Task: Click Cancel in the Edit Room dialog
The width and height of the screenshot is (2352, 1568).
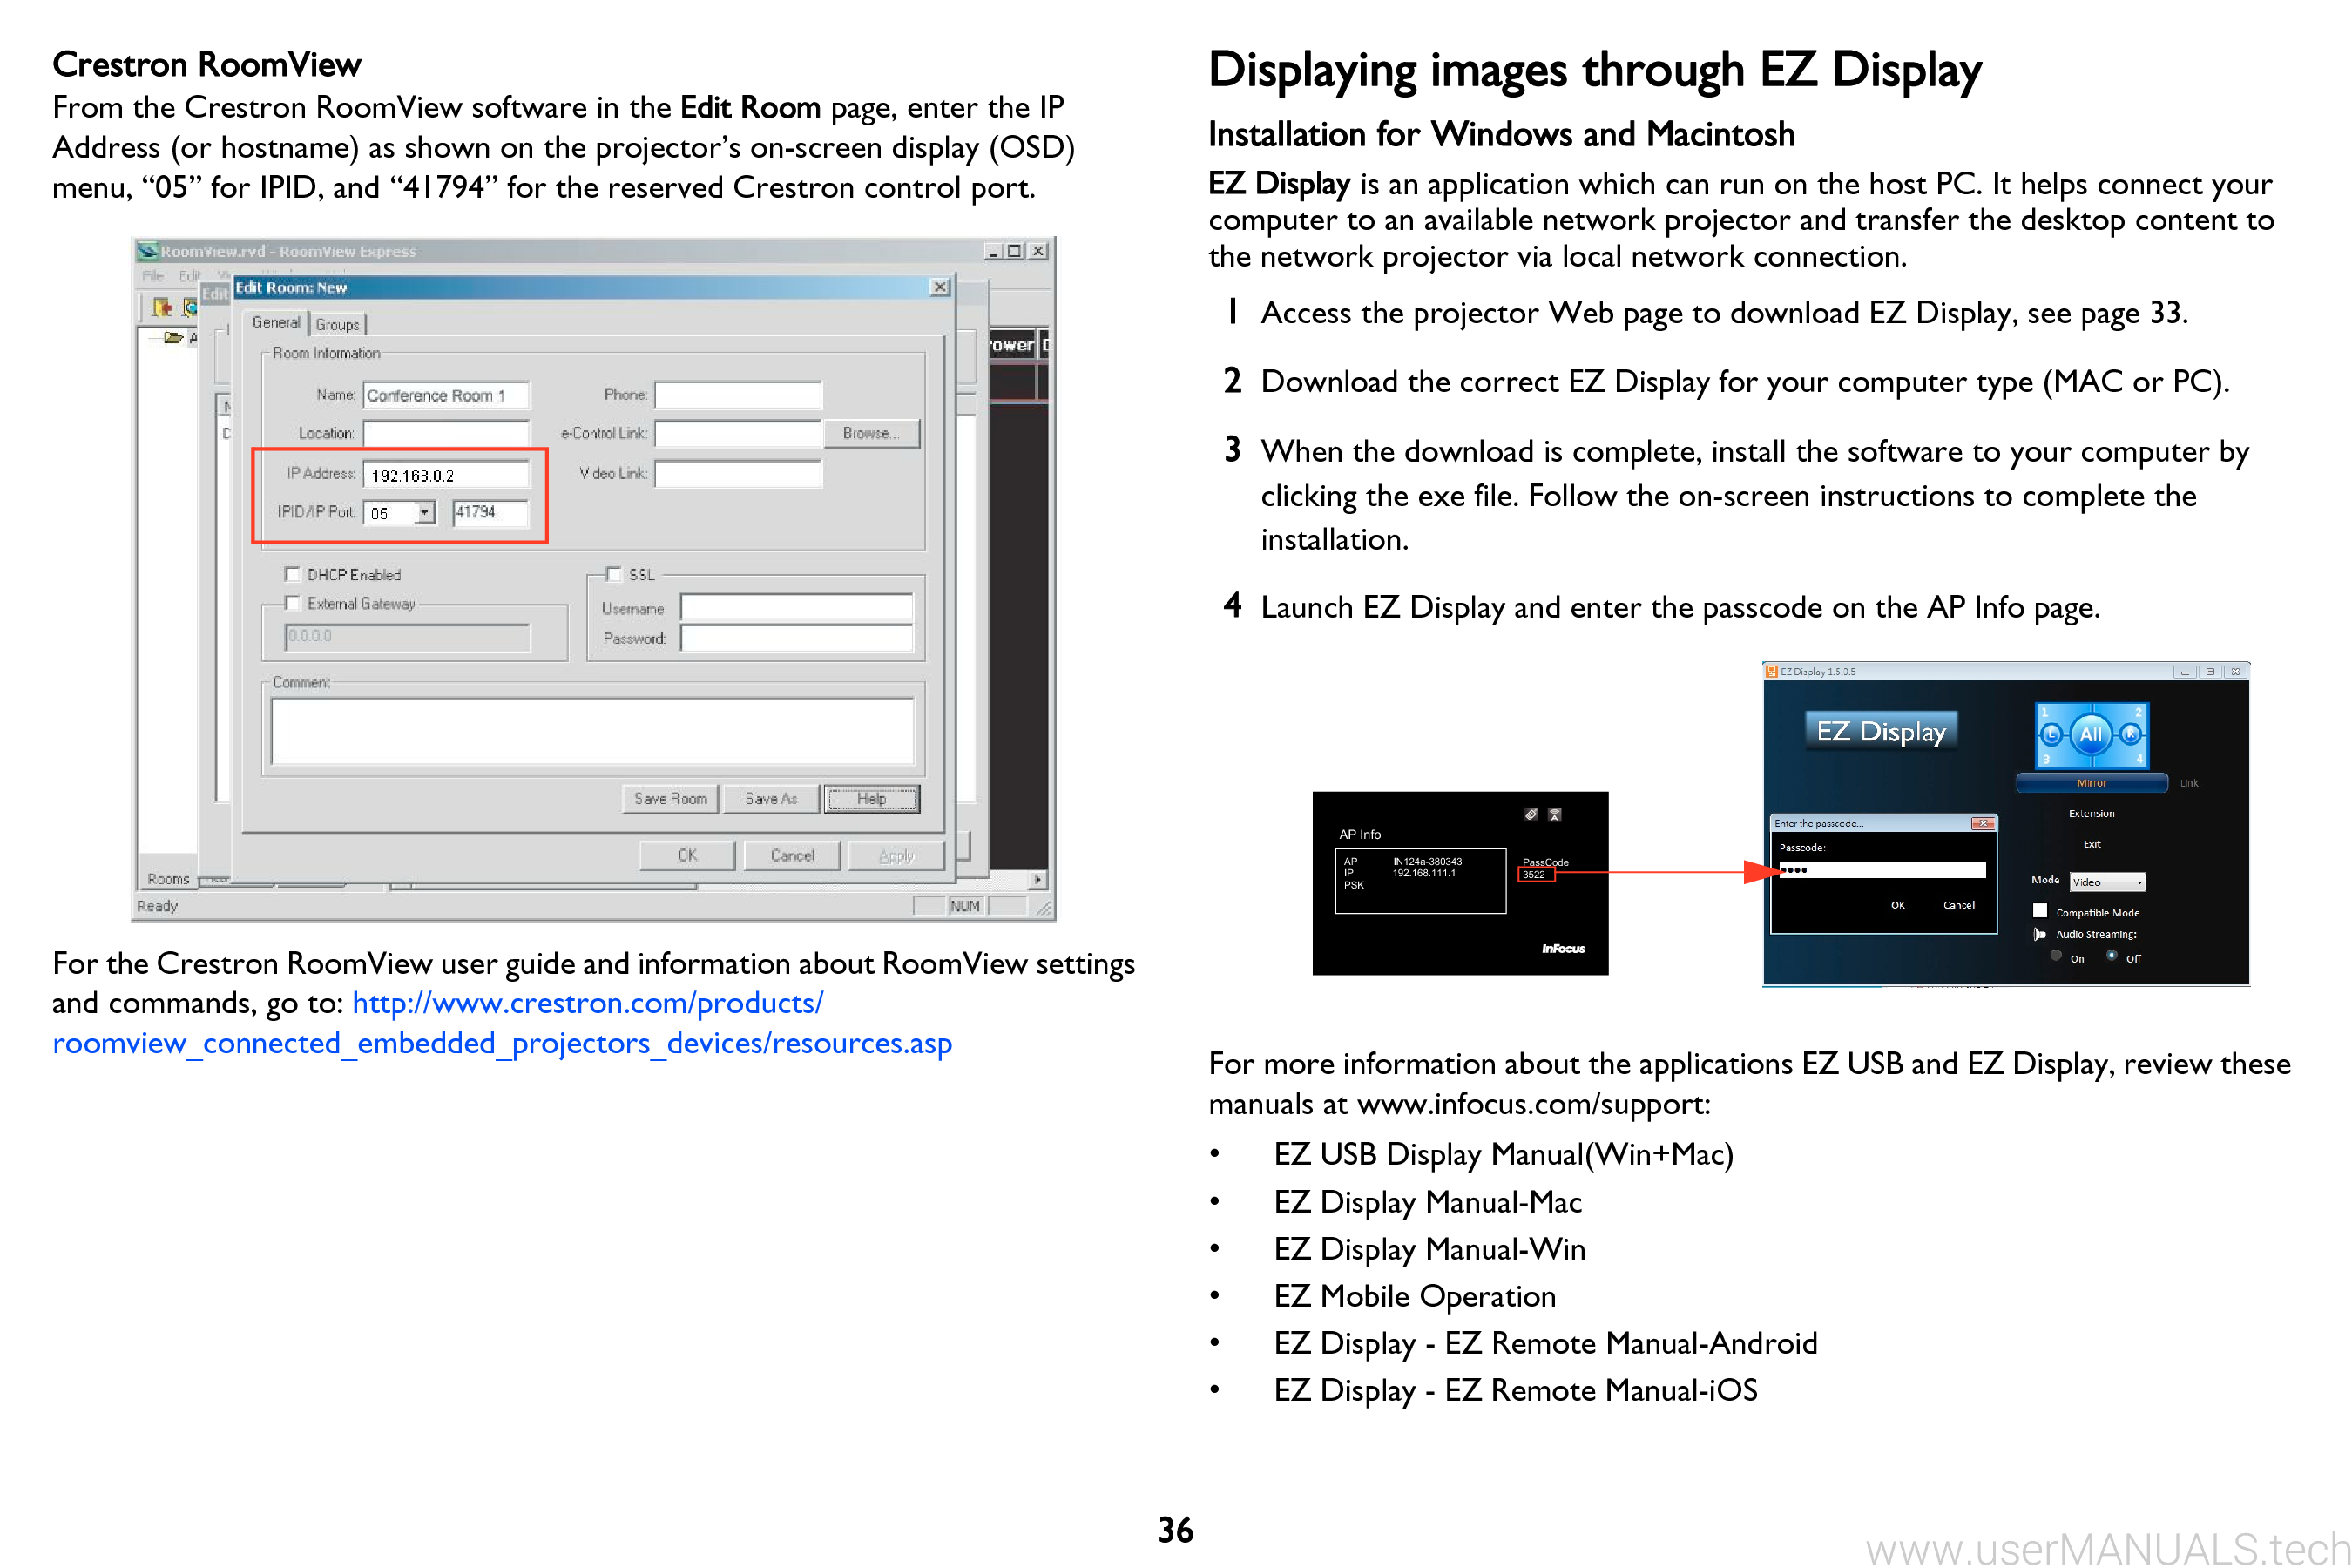Action: [x=792, y=856]
